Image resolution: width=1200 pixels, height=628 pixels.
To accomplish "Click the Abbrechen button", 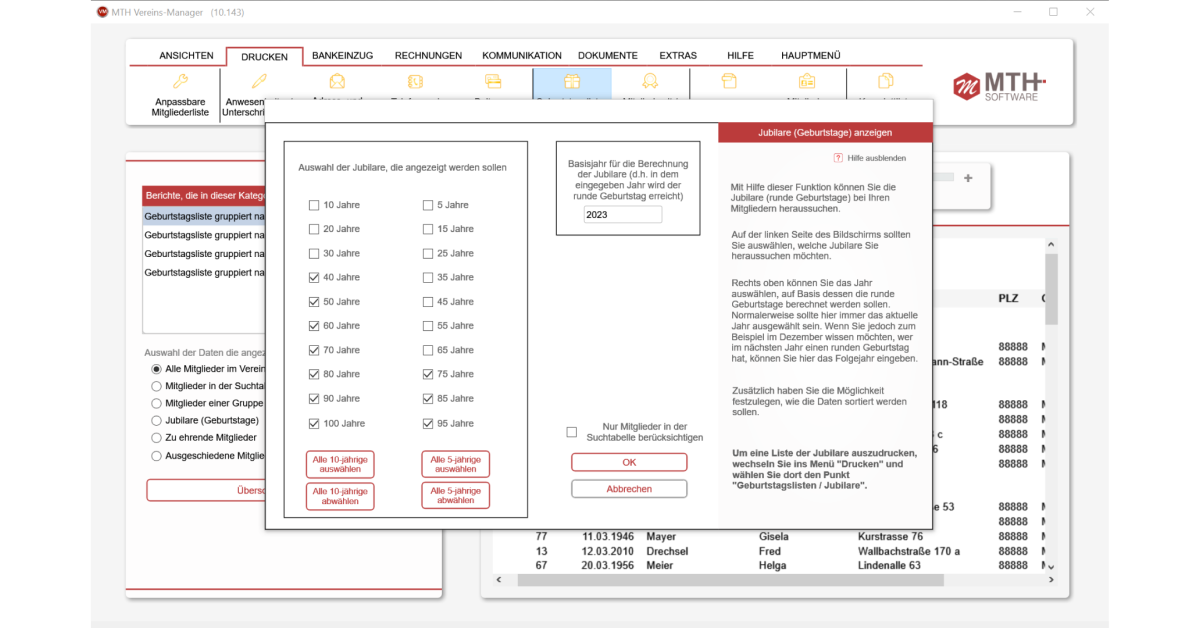I will (629, 489).
